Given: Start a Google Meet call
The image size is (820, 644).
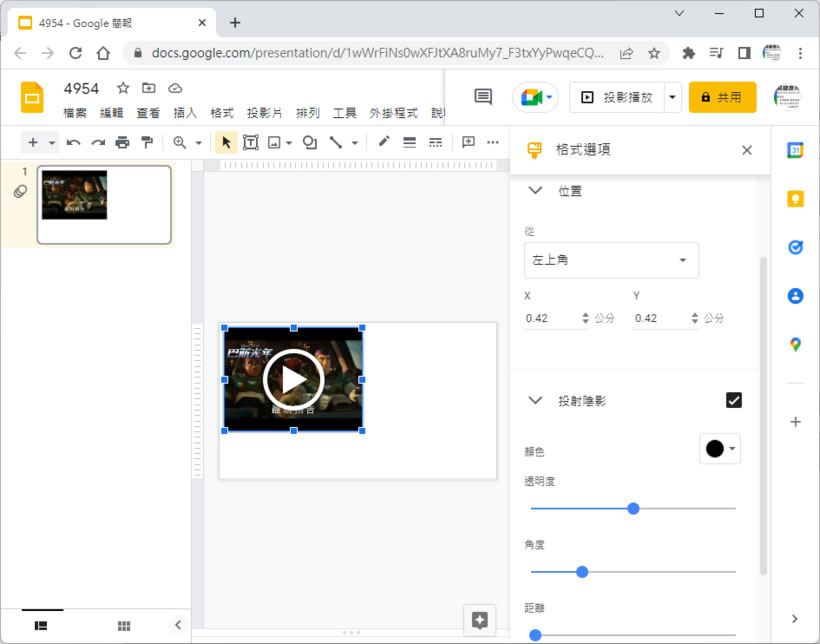Looking at the screenshot, I should coord(536,97).
